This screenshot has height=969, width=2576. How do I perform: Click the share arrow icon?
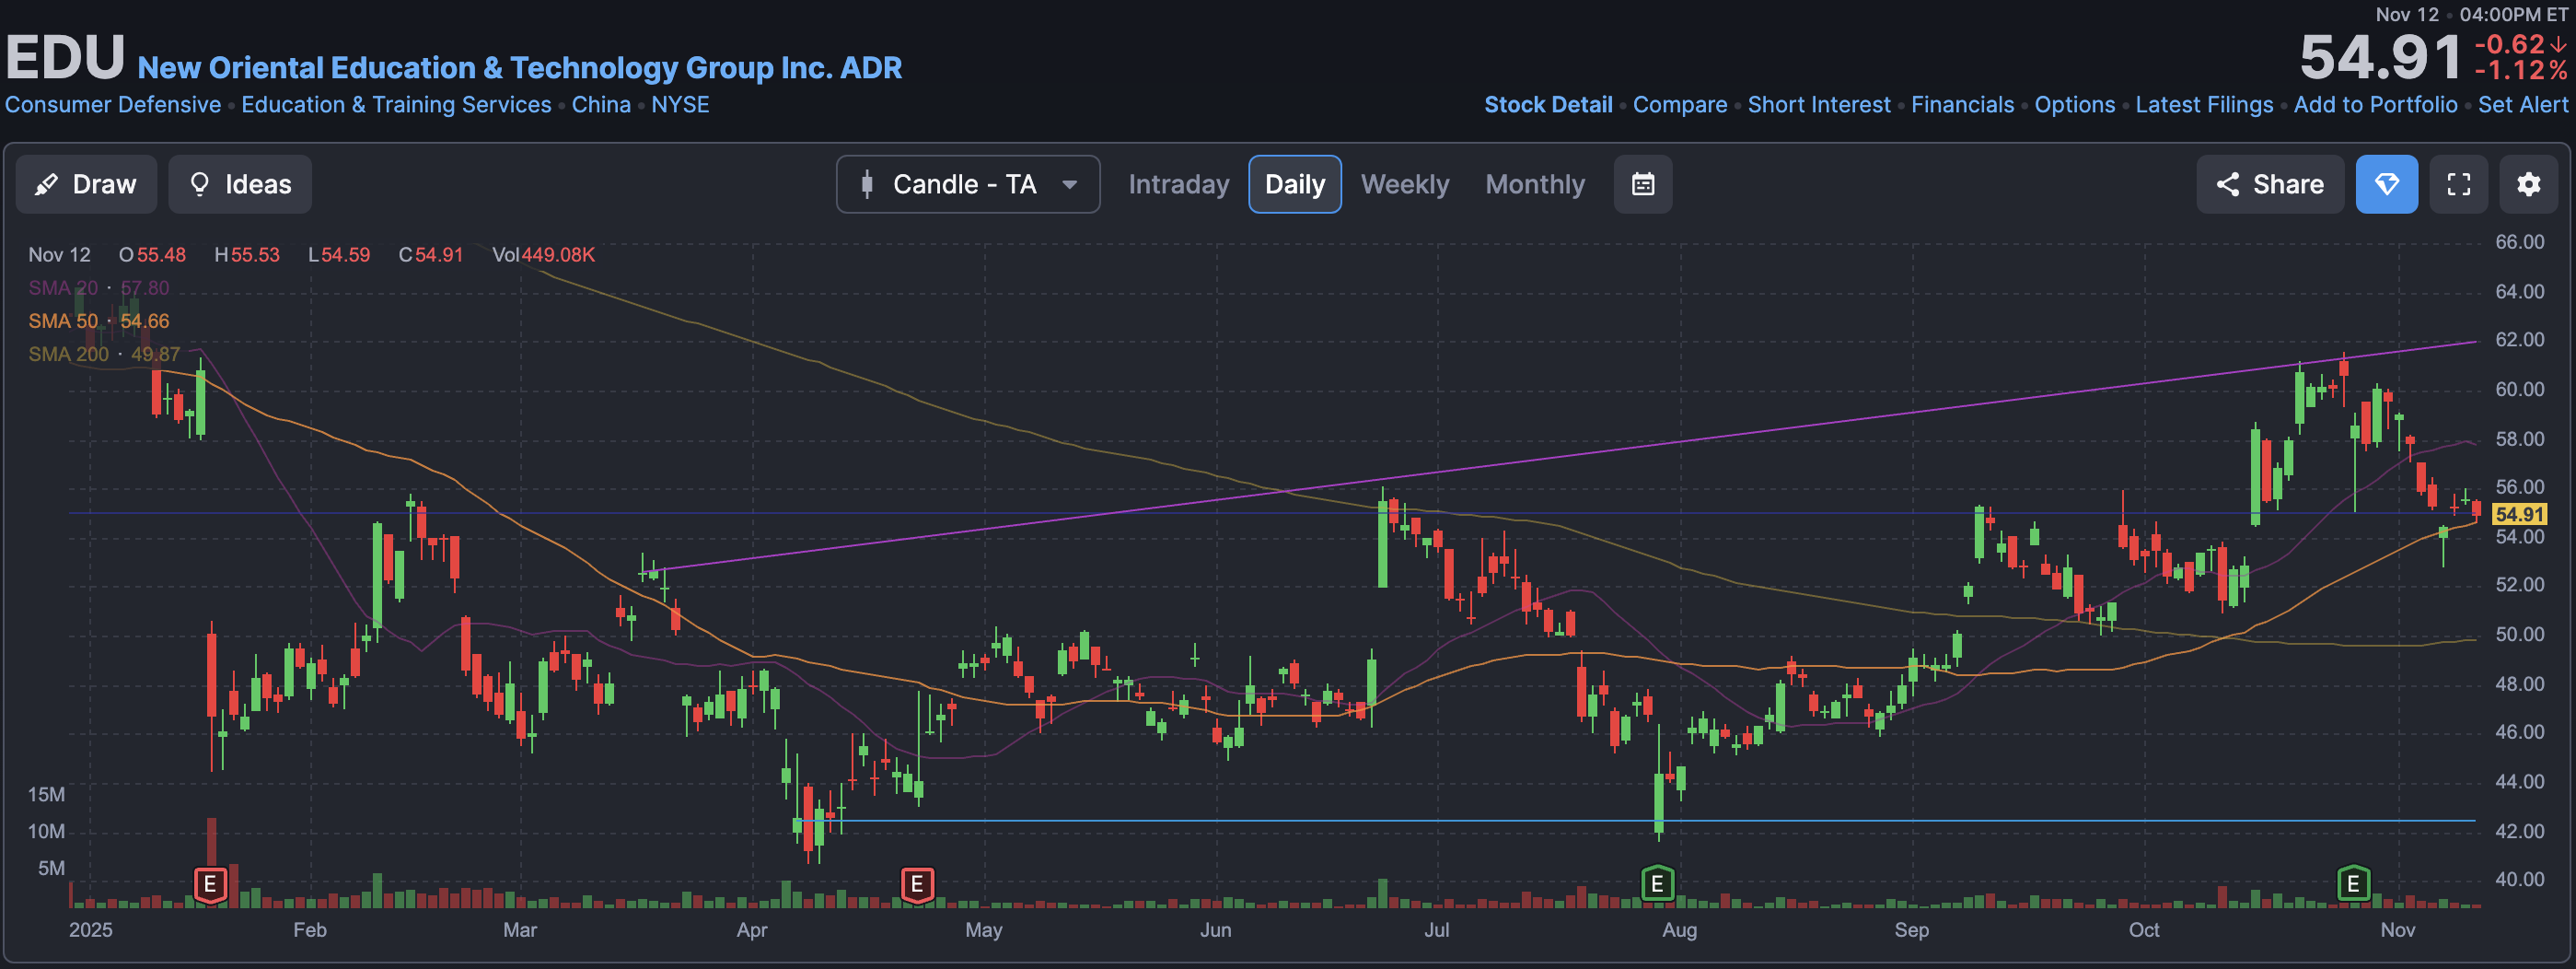click(2227, 184)
